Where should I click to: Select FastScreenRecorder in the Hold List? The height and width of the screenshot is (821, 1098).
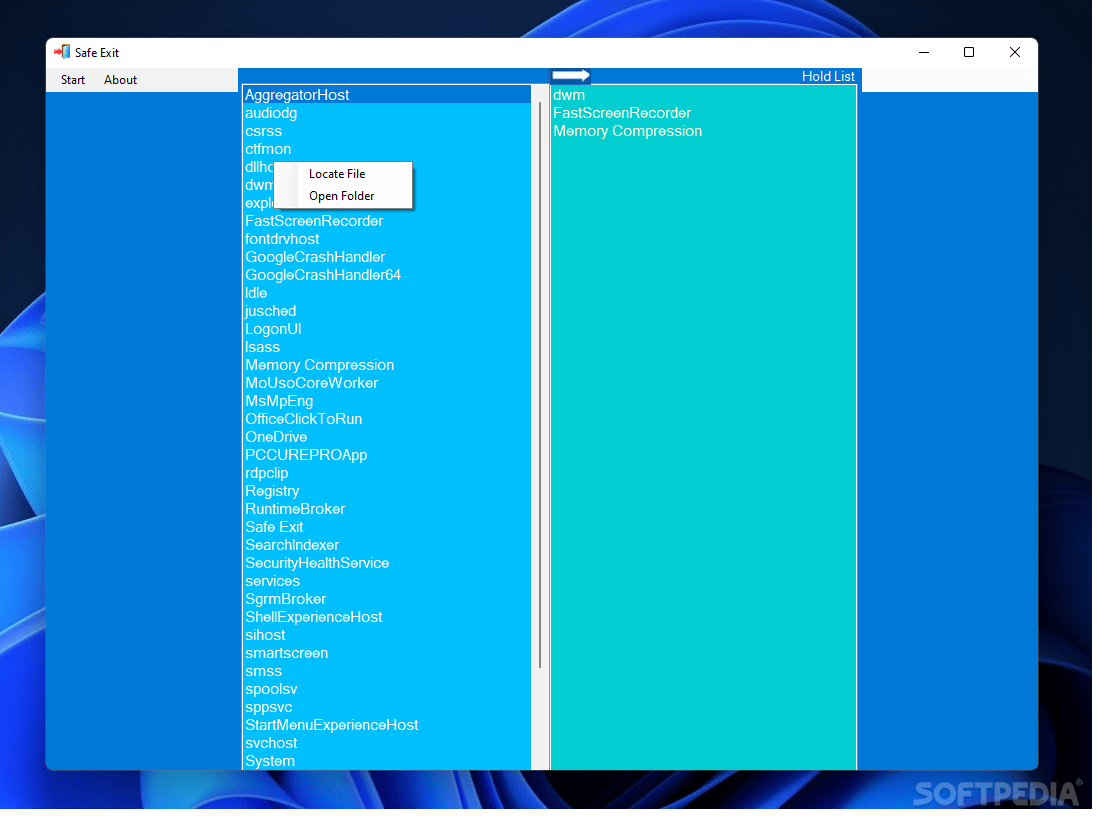pos(706,113)
